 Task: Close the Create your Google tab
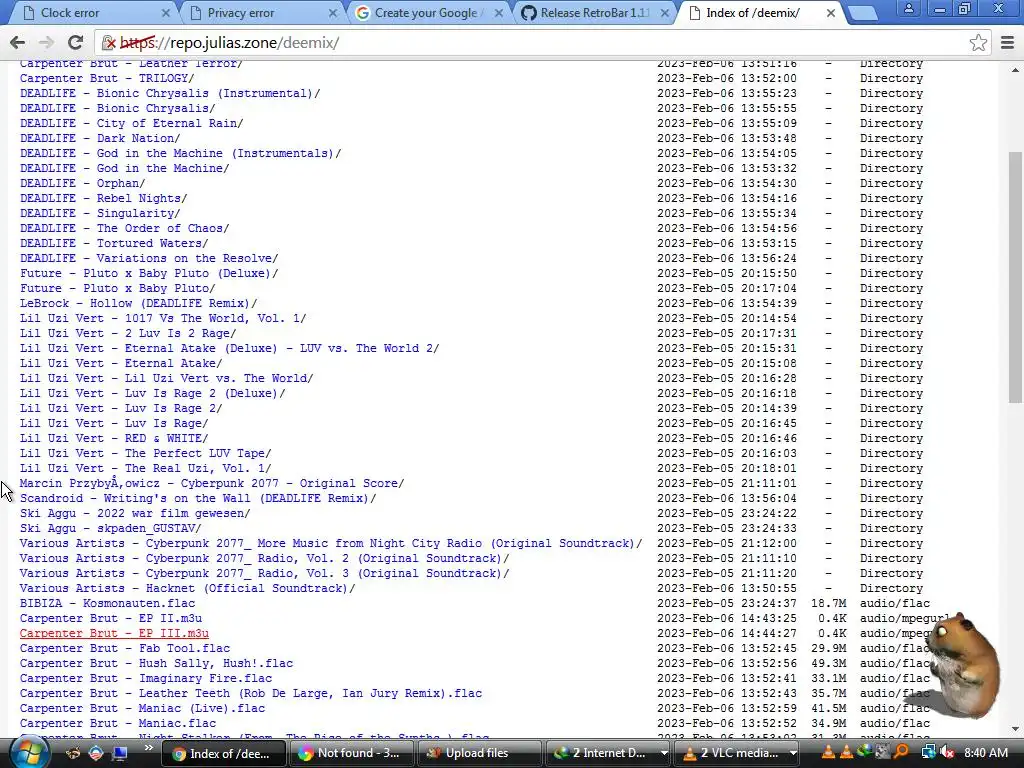499,13
